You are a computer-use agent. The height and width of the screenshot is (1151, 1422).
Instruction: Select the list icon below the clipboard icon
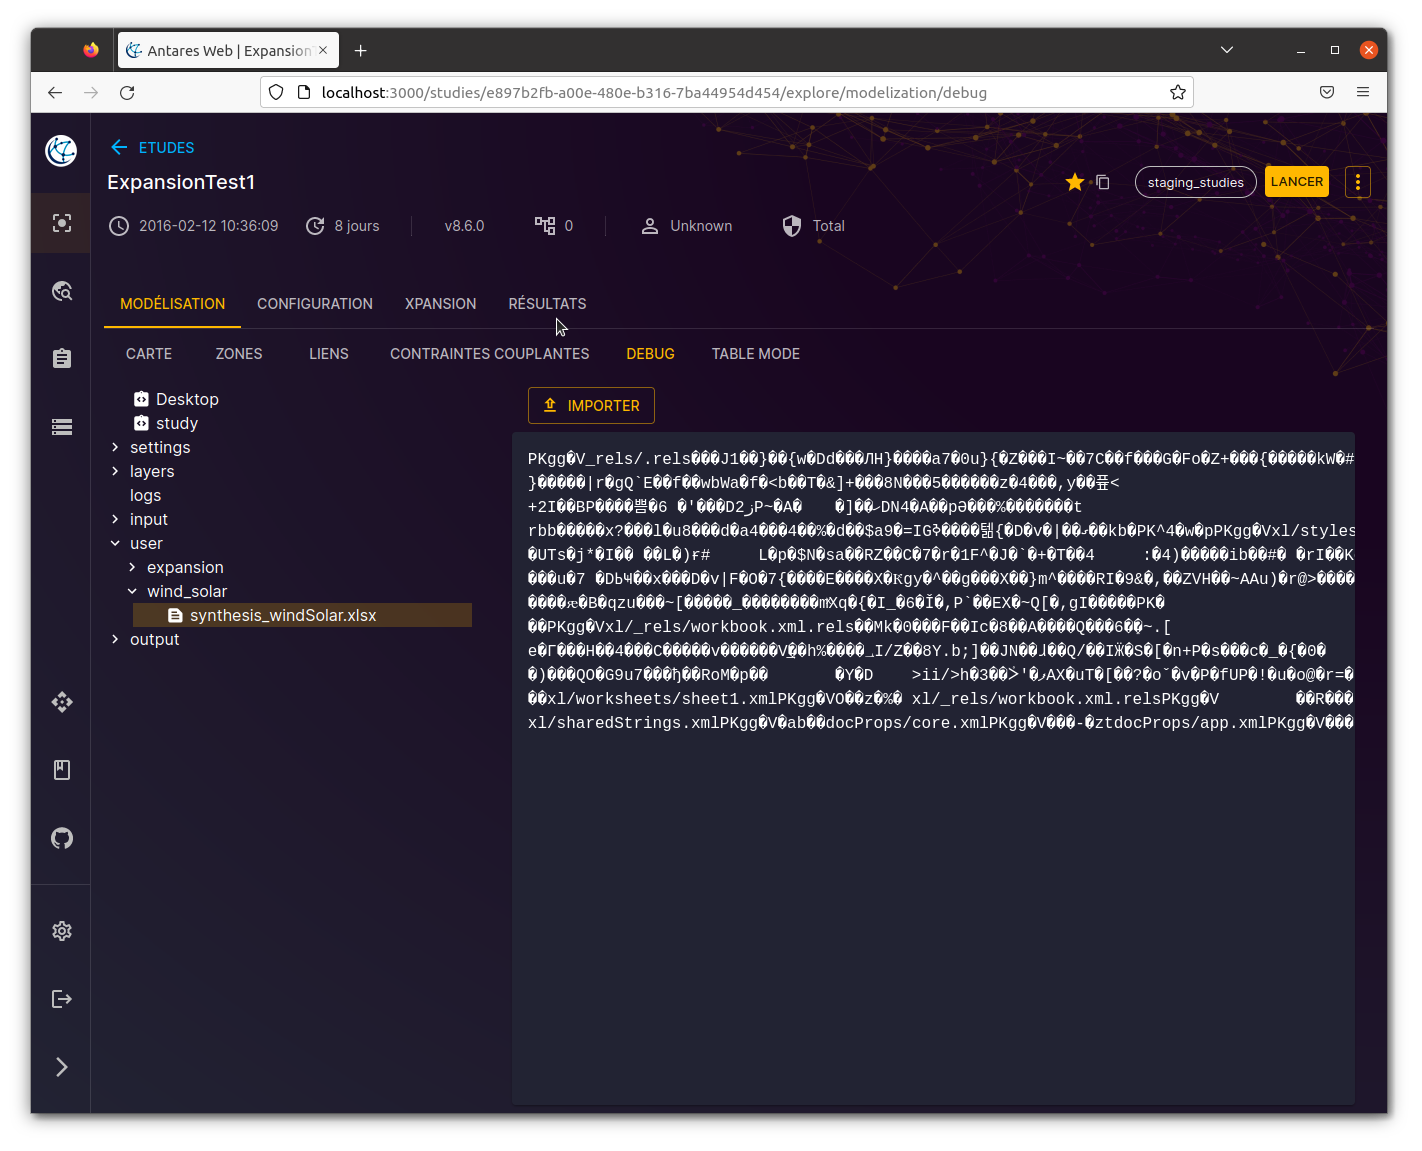coord(62,426)
